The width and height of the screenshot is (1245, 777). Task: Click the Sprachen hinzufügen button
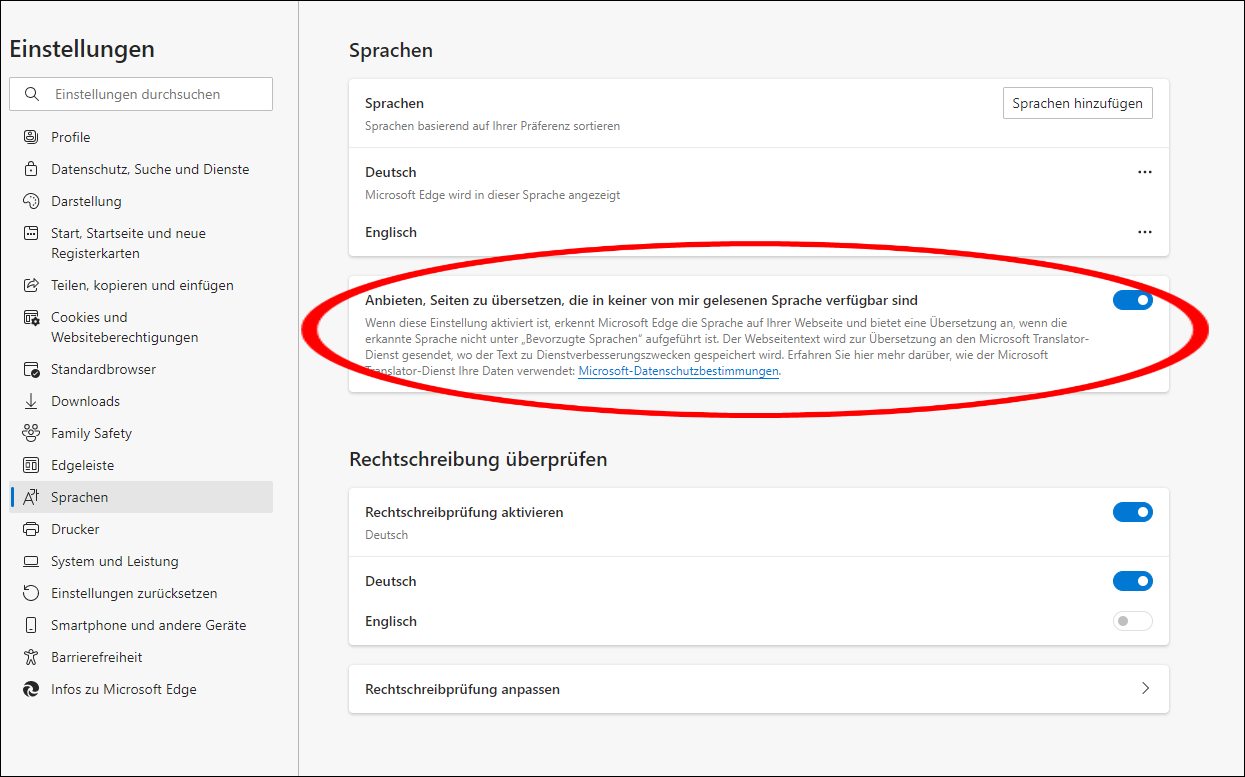click(x=1078, y=103)
